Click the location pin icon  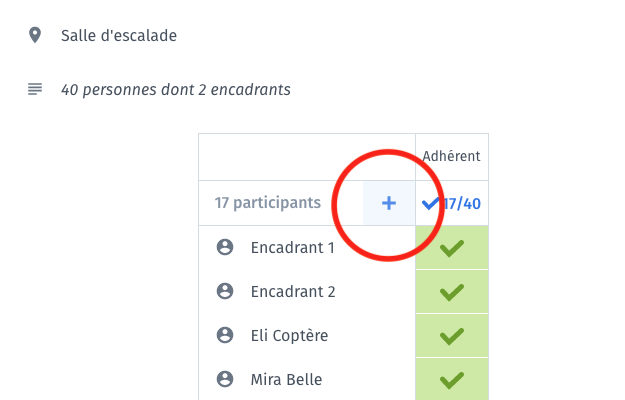coord(35,35)
